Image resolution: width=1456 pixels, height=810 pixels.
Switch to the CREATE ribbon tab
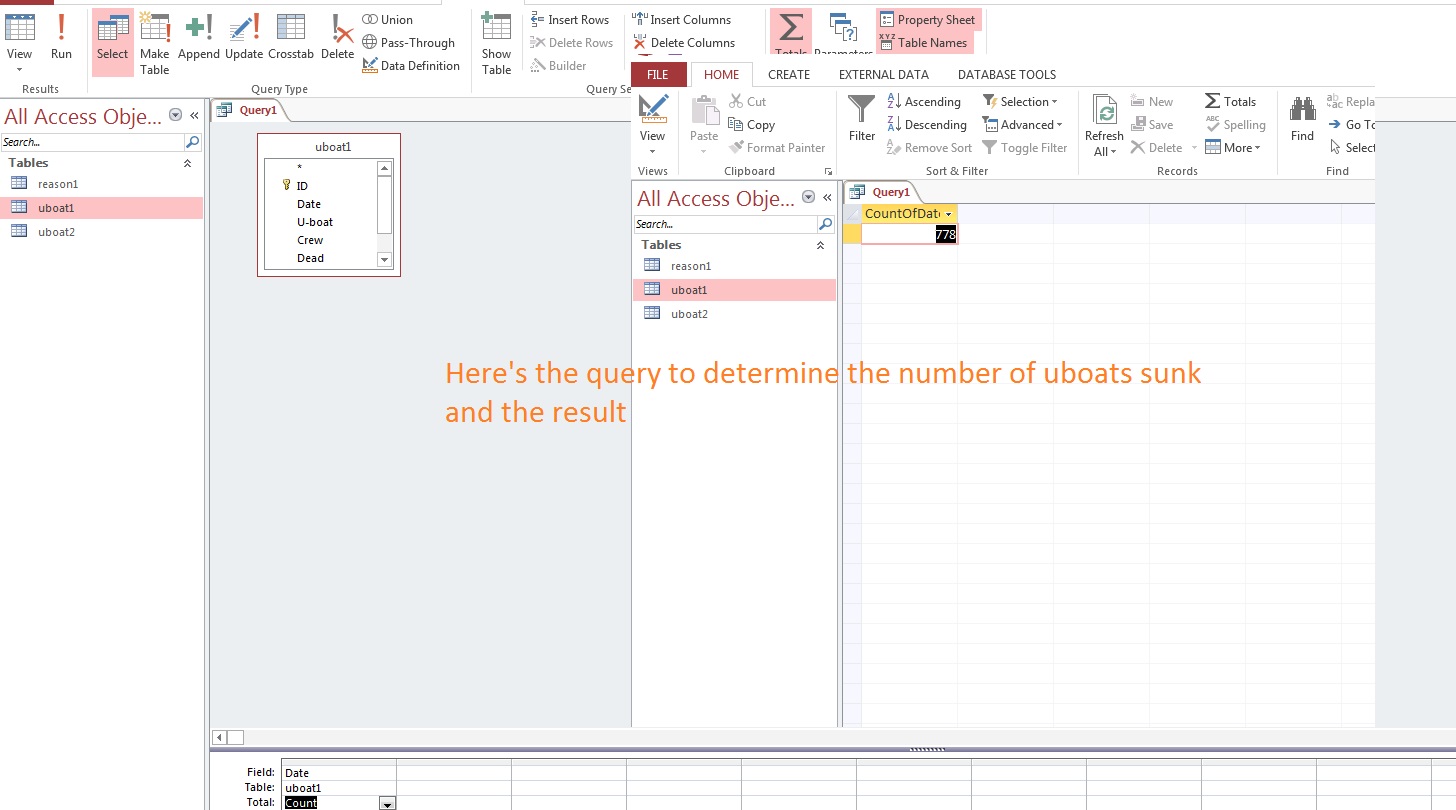tap(789, 74)
